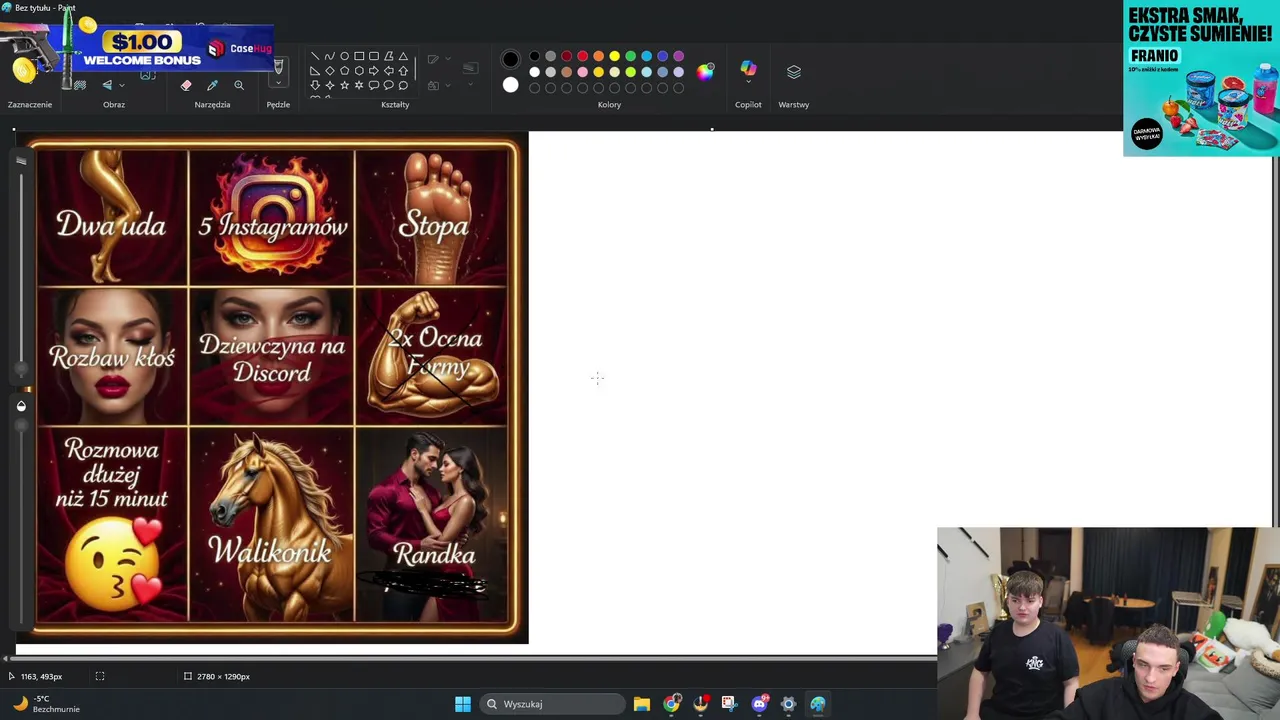The height and width of the screenshot is (720, 1280).
Task: Choose the hexagon shape
Action: pyautogui.click(x=359, y=71)
